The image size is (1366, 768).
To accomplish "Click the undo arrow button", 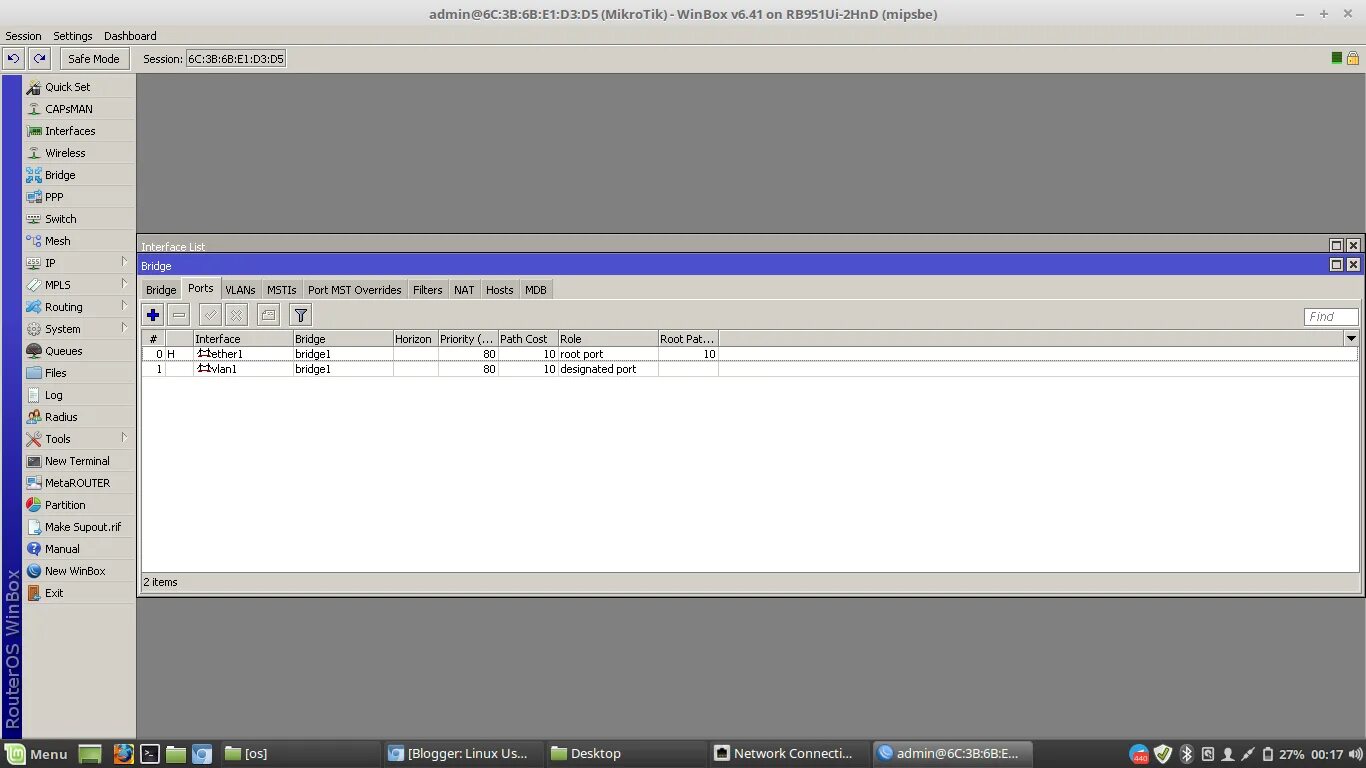I will click(13, 59).
